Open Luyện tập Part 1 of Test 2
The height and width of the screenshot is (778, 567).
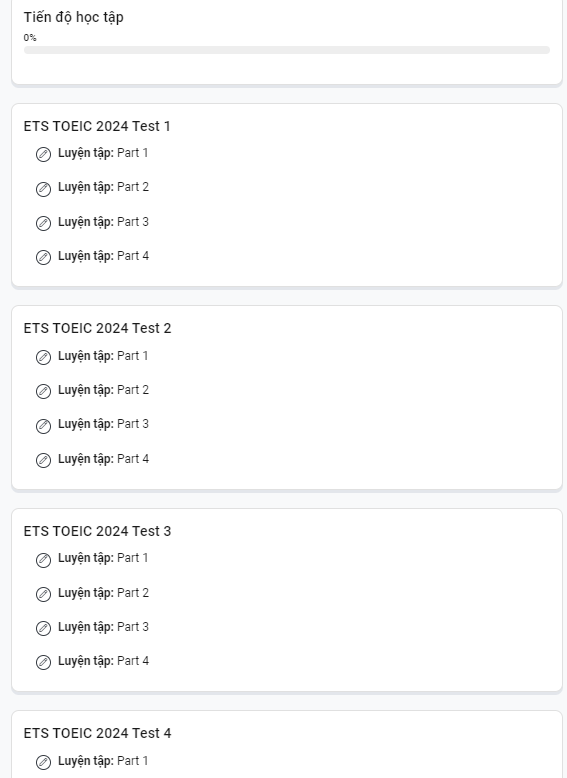tap(103, 356)
